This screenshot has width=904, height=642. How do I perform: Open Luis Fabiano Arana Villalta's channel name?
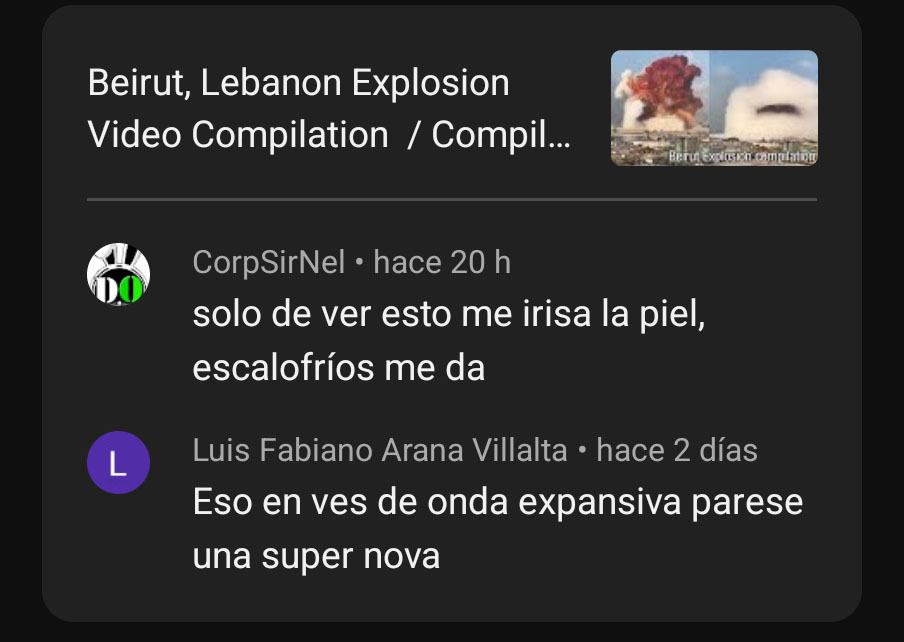(380, 450)
